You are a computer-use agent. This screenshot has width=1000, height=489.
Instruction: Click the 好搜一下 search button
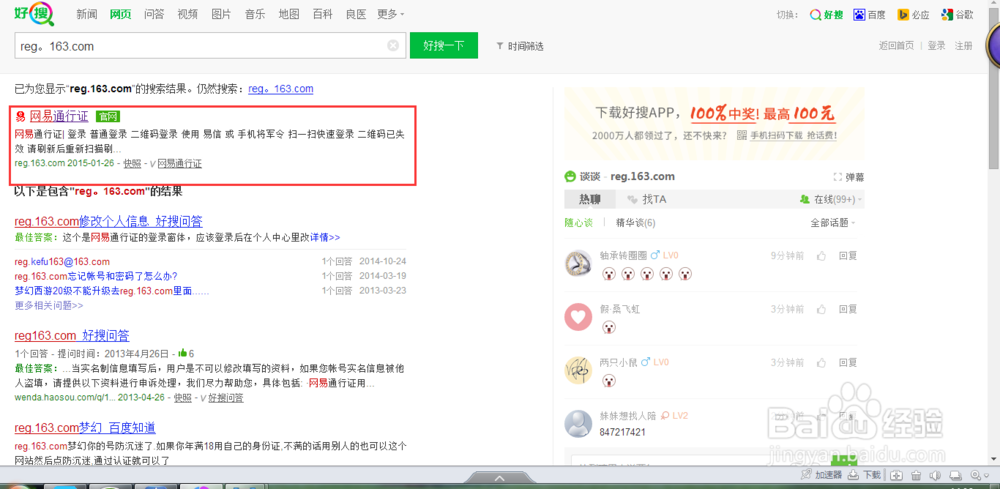[444, 45]
